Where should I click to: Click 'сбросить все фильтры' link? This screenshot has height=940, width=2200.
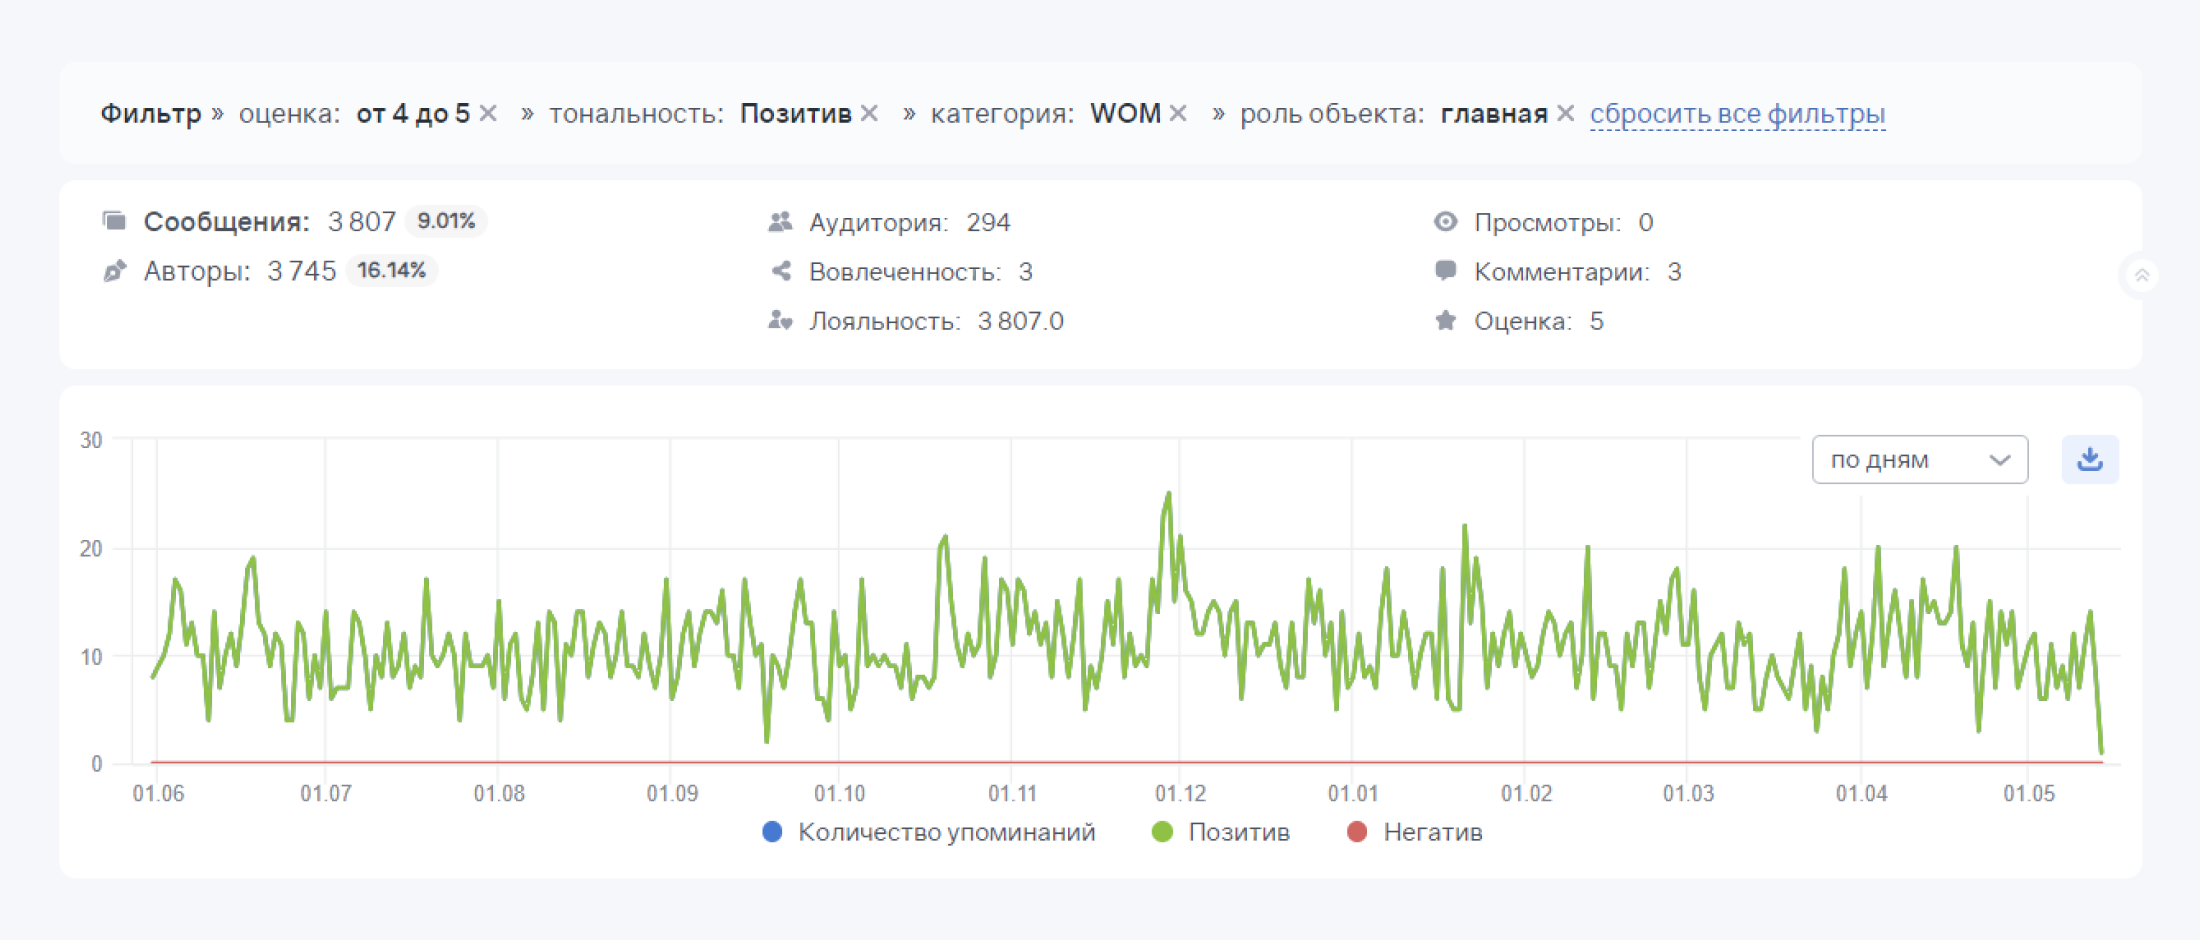[1737, 114]
